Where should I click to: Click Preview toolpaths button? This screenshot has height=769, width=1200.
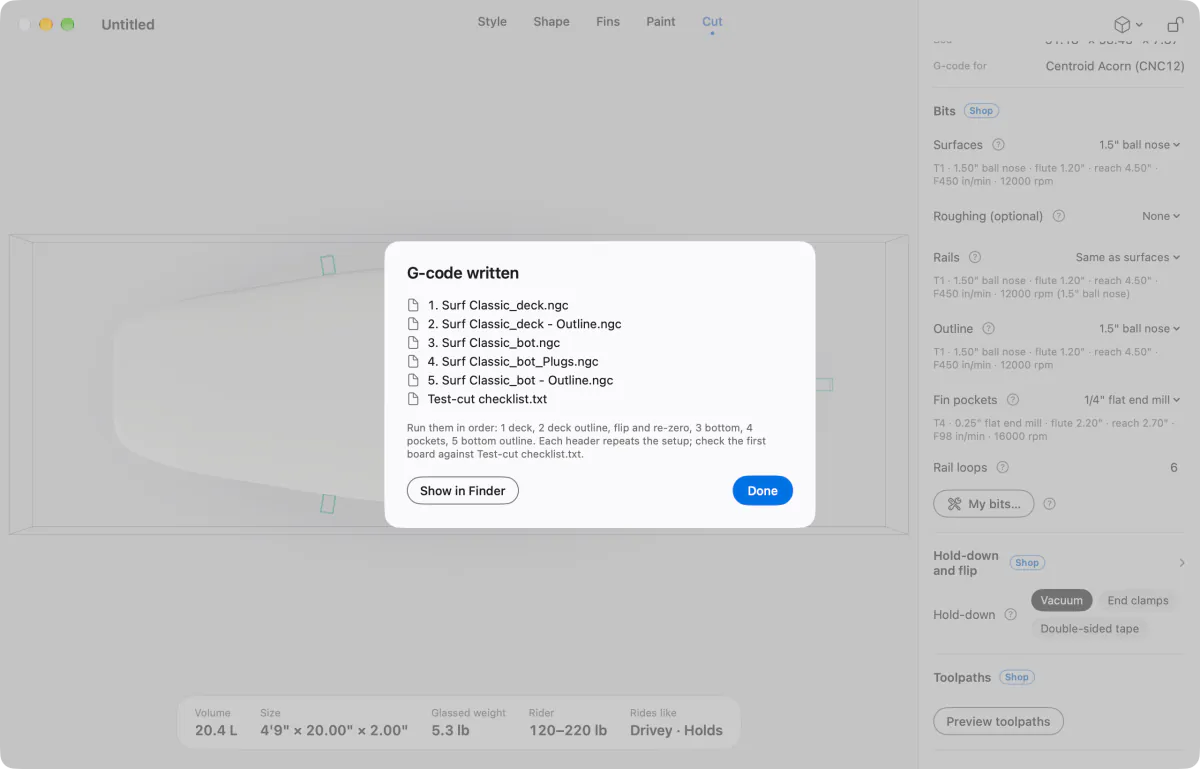pyautogui.click(x=998, y=721)
